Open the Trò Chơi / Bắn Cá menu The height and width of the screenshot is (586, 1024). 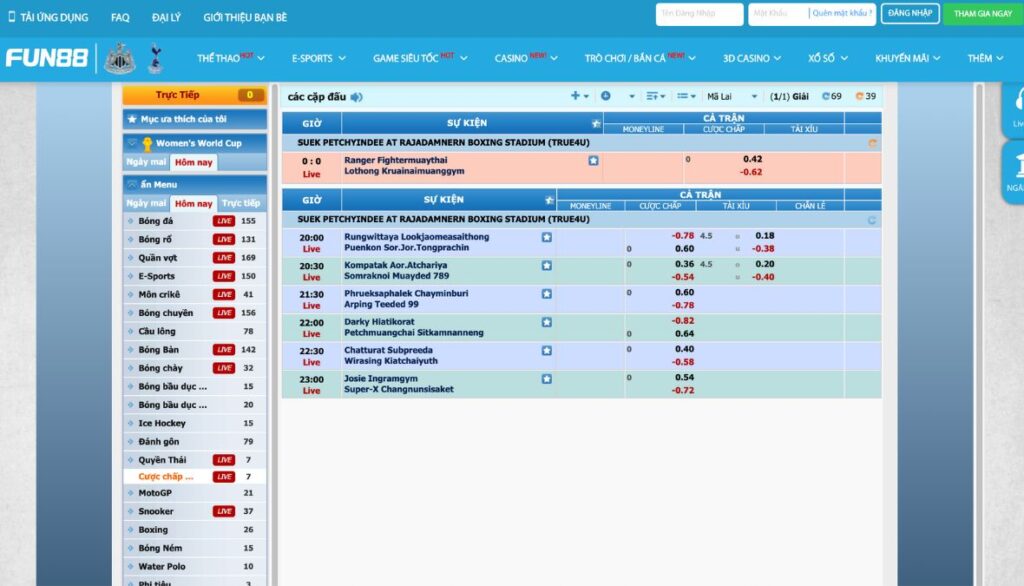click(640, 58)
